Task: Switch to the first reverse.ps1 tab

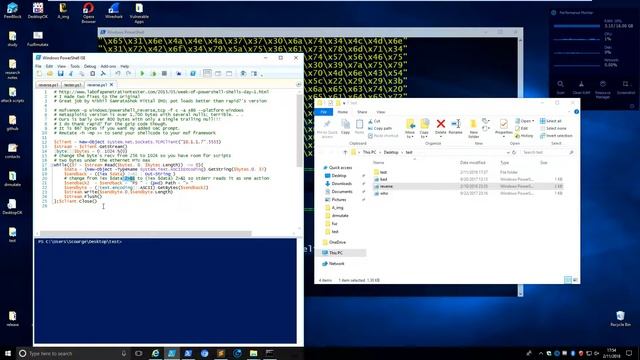Action: [x=48, y=85]
